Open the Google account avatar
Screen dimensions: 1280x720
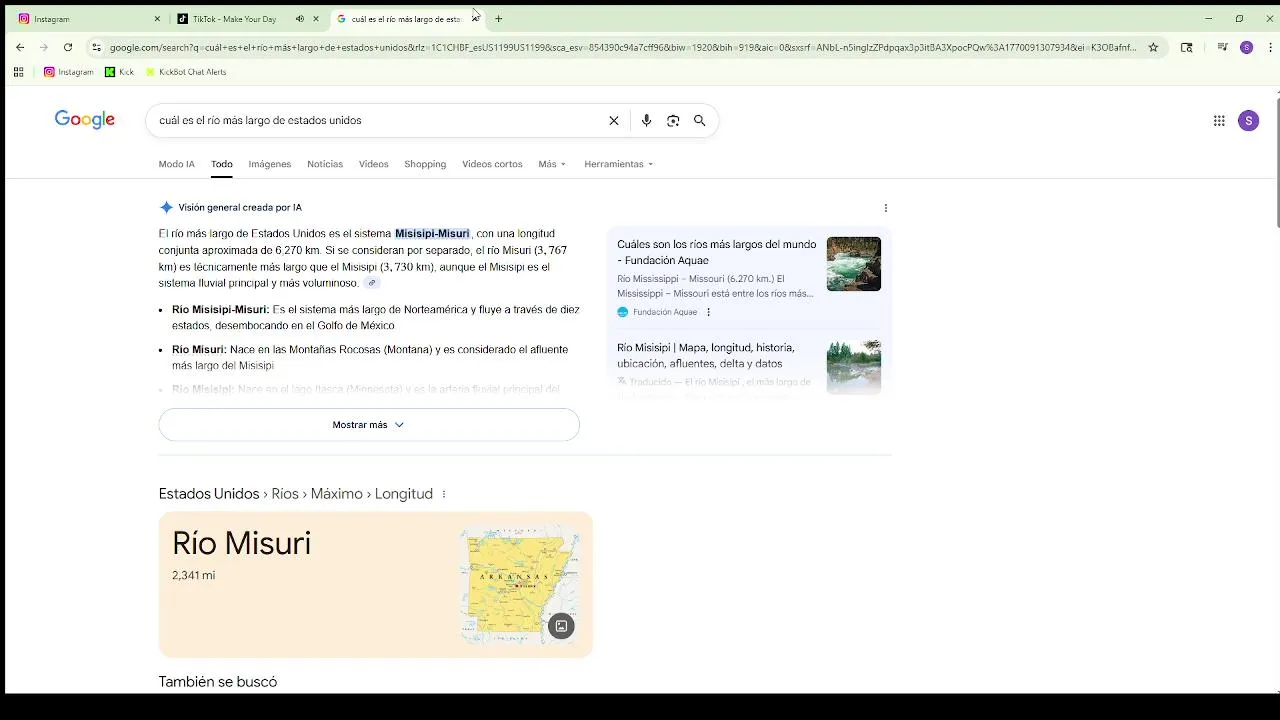tap(1248, 121)
